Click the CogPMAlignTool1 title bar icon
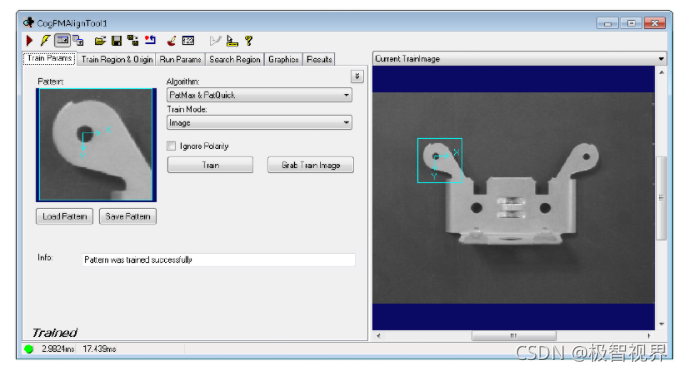This screenshot has width=682, height=372. (x=29, y=22)
